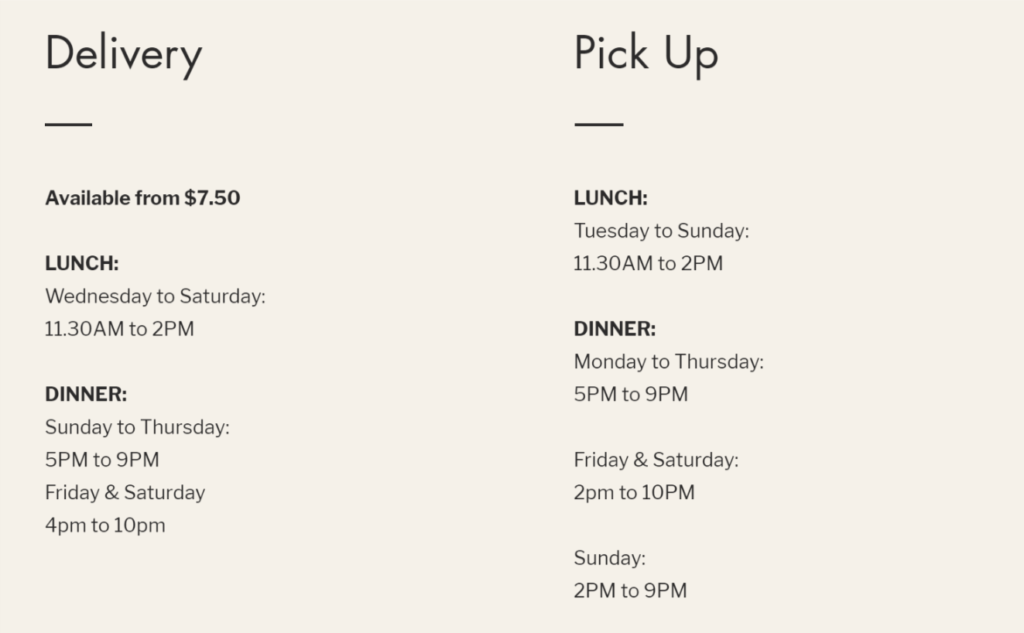The height and width of the screenshot is (633, 1024).
Task: Click the Delivery lunch hours 11.30AM to 2PM
Action: point(119,329)
